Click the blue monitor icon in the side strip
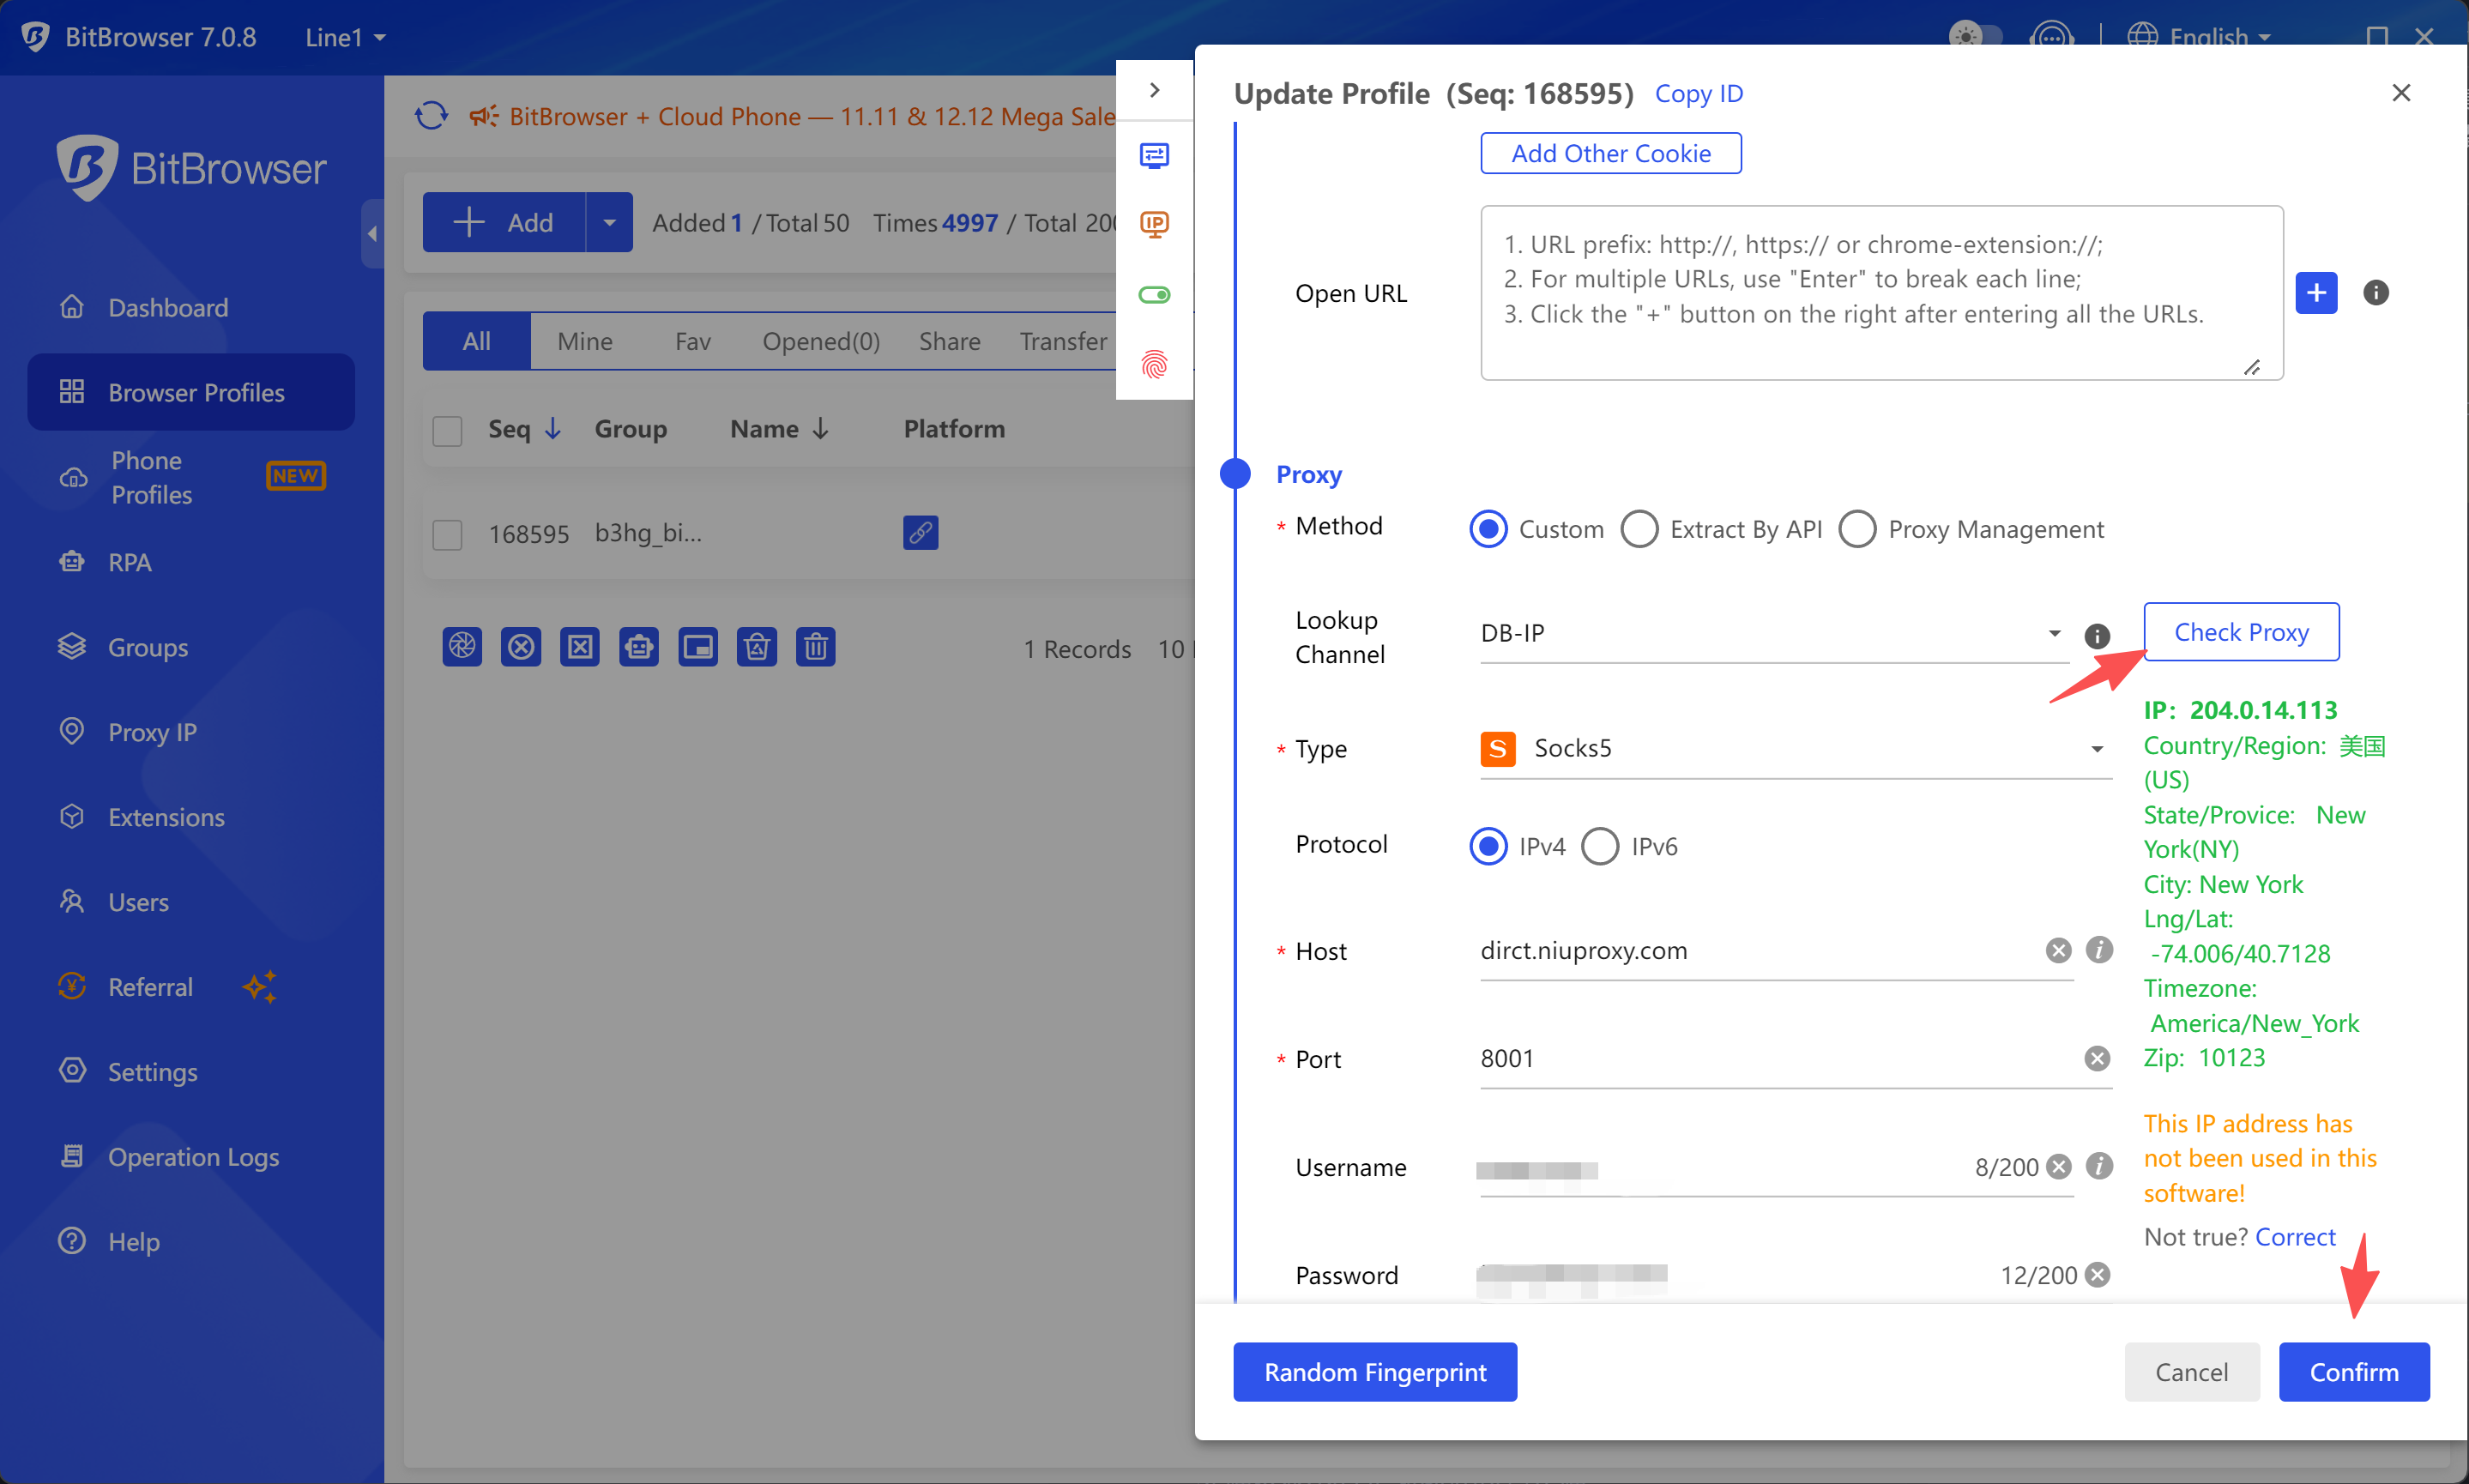 (x=1154, y=155)
